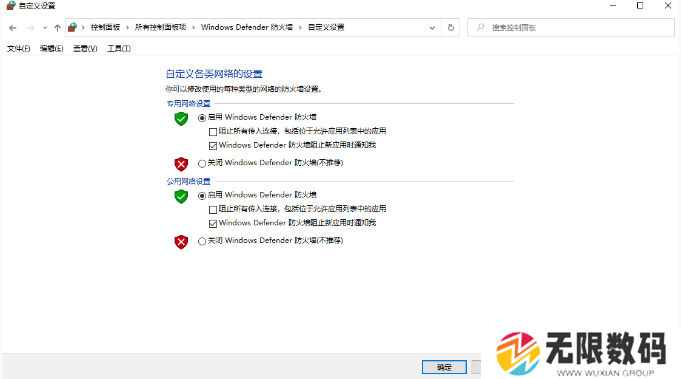Turn off firewall for private network
This screenshot has height=379, width=681.
click(202, 164)
